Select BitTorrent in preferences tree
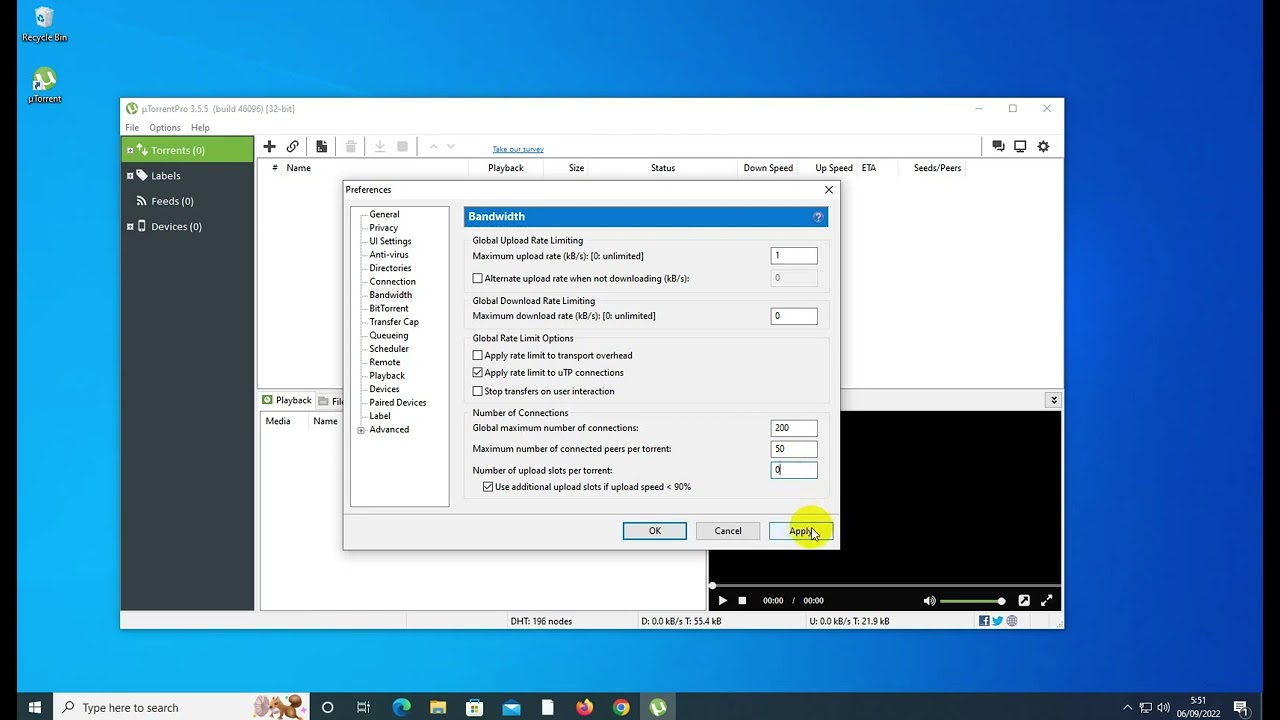Screen dimensions: 1280x720 (x=389, y=308)
